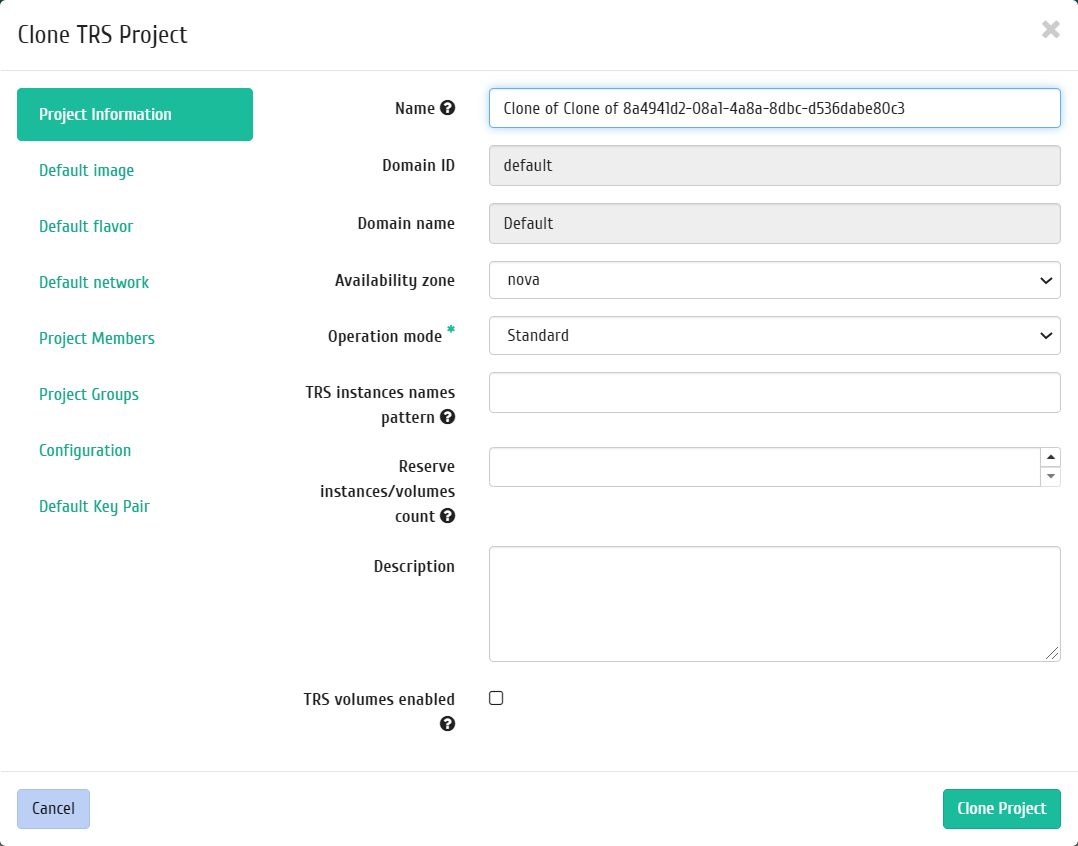Image resolution: width=1078 pixels, height=846 pixels.
Task: Click the Operation mode label
Action: click(x=384, y=337)
